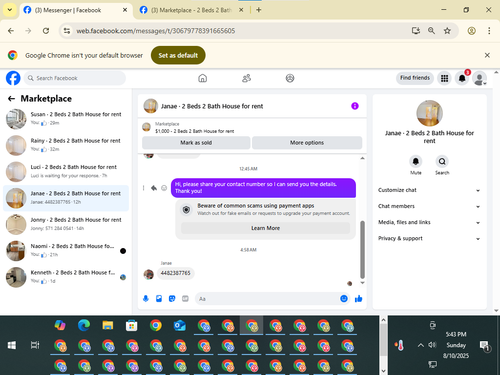Choose a sticker icon in composer
The width and height of the screenshot is (500, 375).
point(172,299)
